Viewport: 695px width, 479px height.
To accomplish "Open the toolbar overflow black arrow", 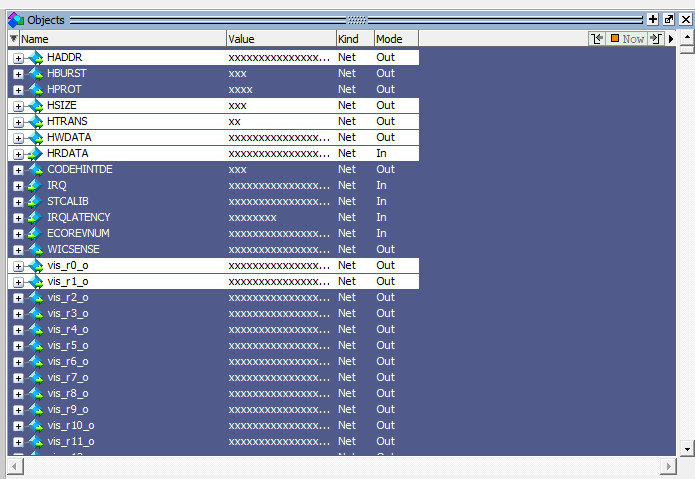I will 671,39.
